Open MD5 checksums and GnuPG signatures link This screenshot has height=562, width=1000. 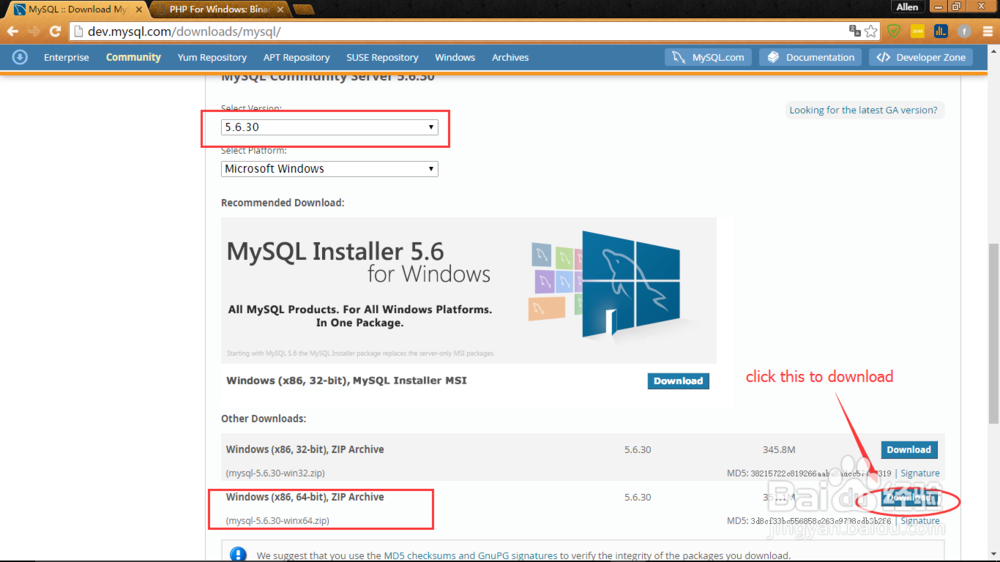click(470, 556)
